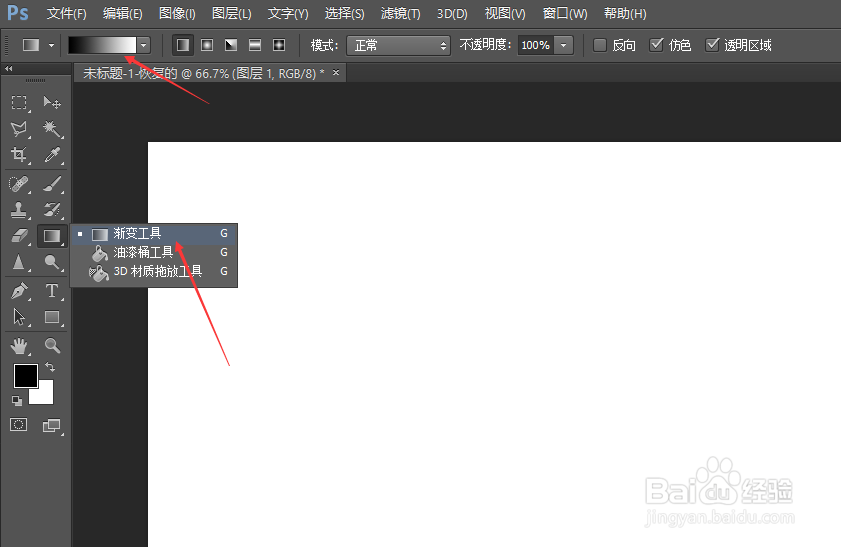Select the Horizontal Type tool
Image resolution: width=841 pixels, height=547 pixels.
(x=52, y=291)
